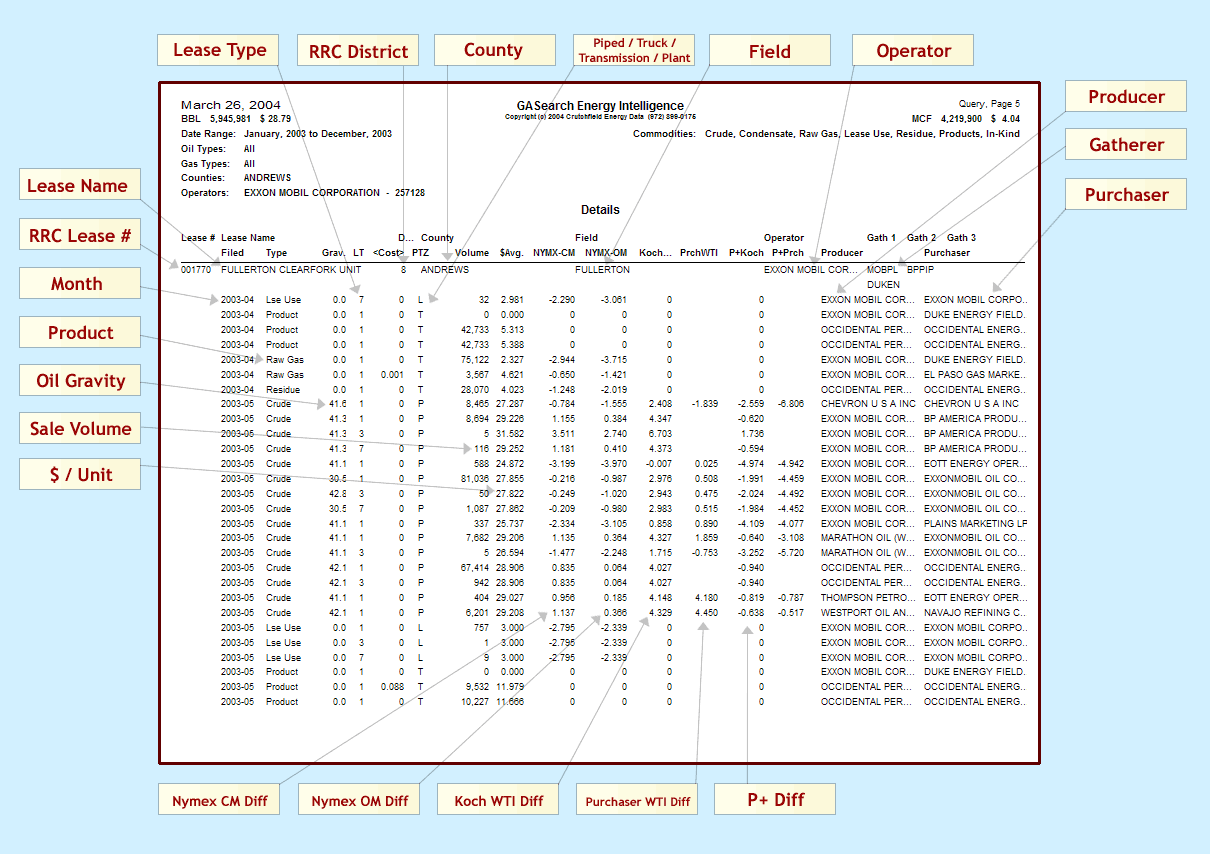Click the Field callout label
The width and height of the screenshot is (1210, 854).
coord(769,51)
